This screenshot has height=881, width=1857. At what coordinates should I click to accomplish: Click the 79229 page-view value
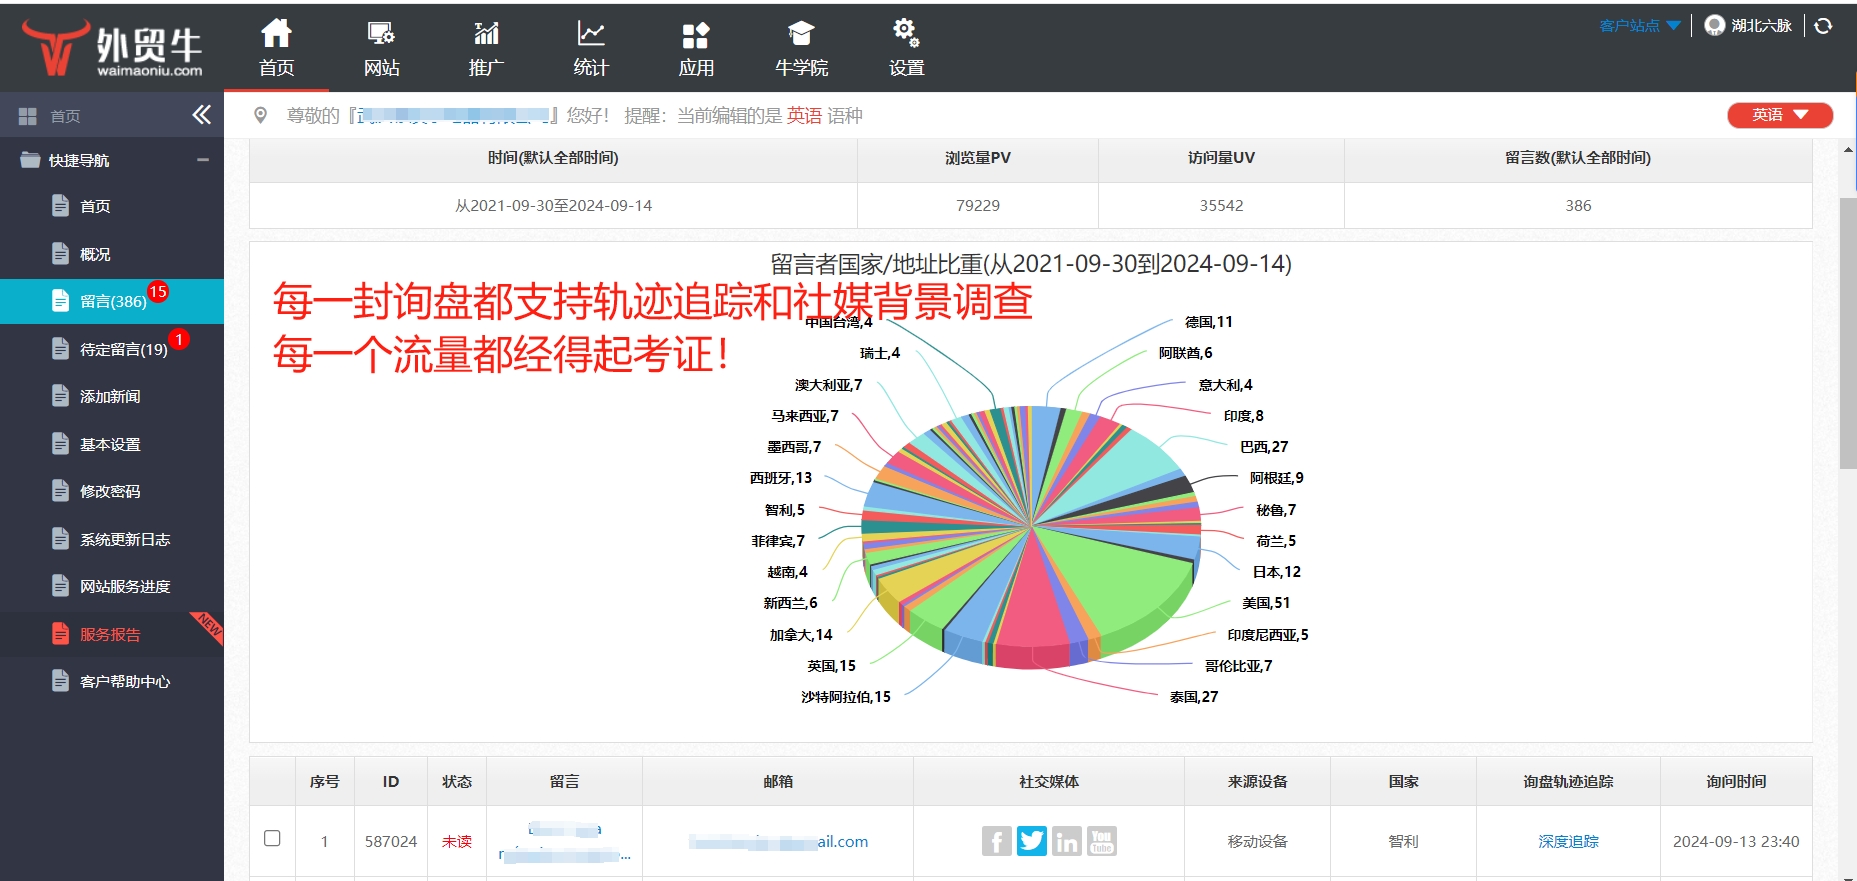tap(978, 205)
